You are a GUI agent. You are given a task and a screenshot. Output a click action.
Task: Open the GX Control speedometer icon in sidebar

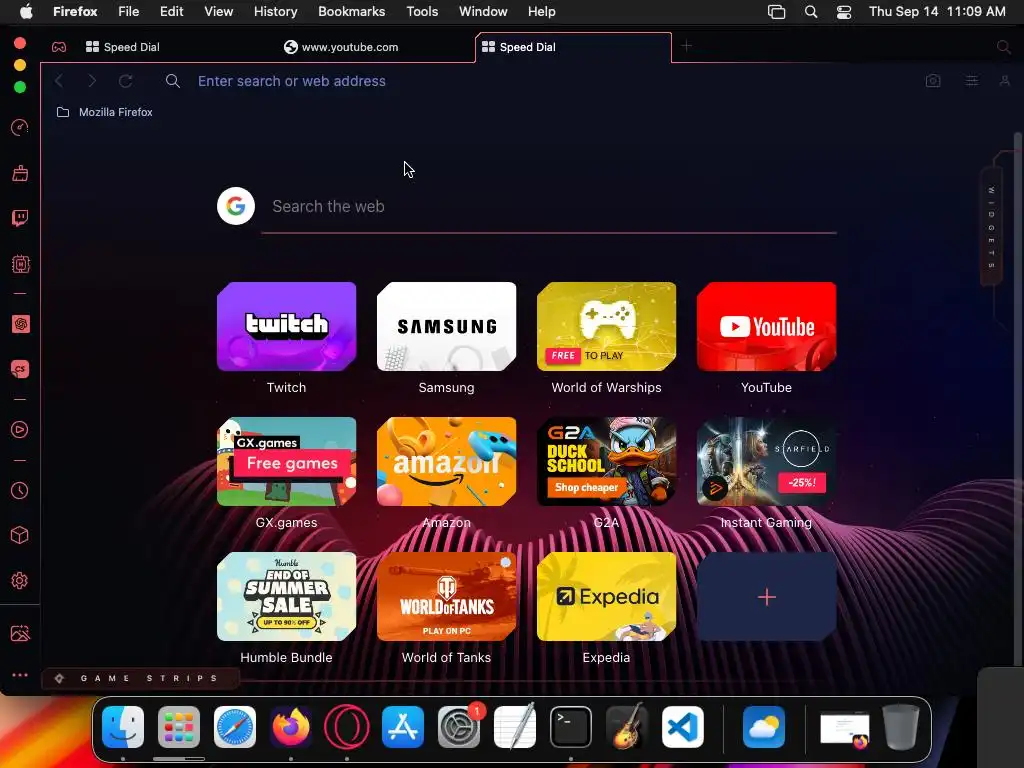coord(20,127)
